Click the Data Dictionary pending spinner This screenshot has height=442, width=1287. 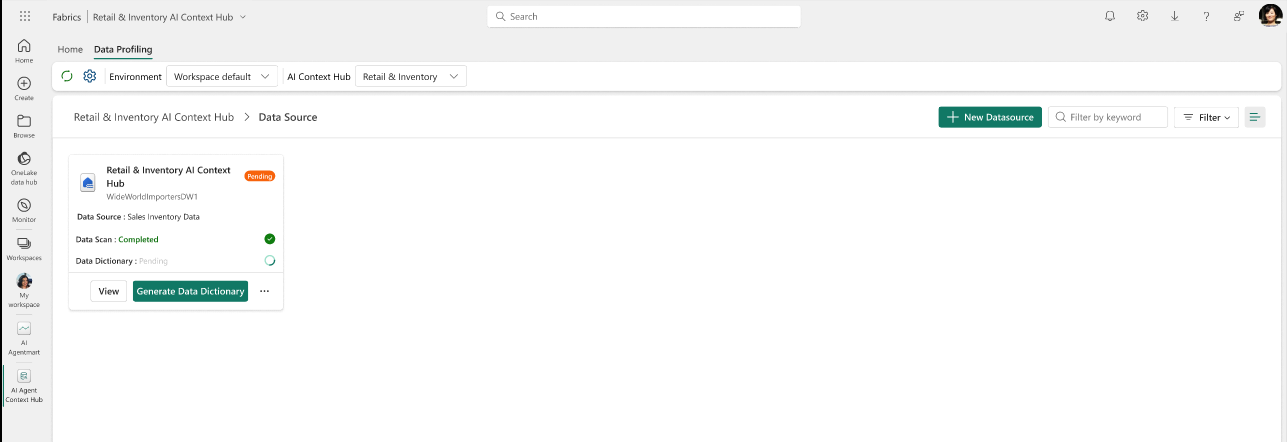[270, 261]
